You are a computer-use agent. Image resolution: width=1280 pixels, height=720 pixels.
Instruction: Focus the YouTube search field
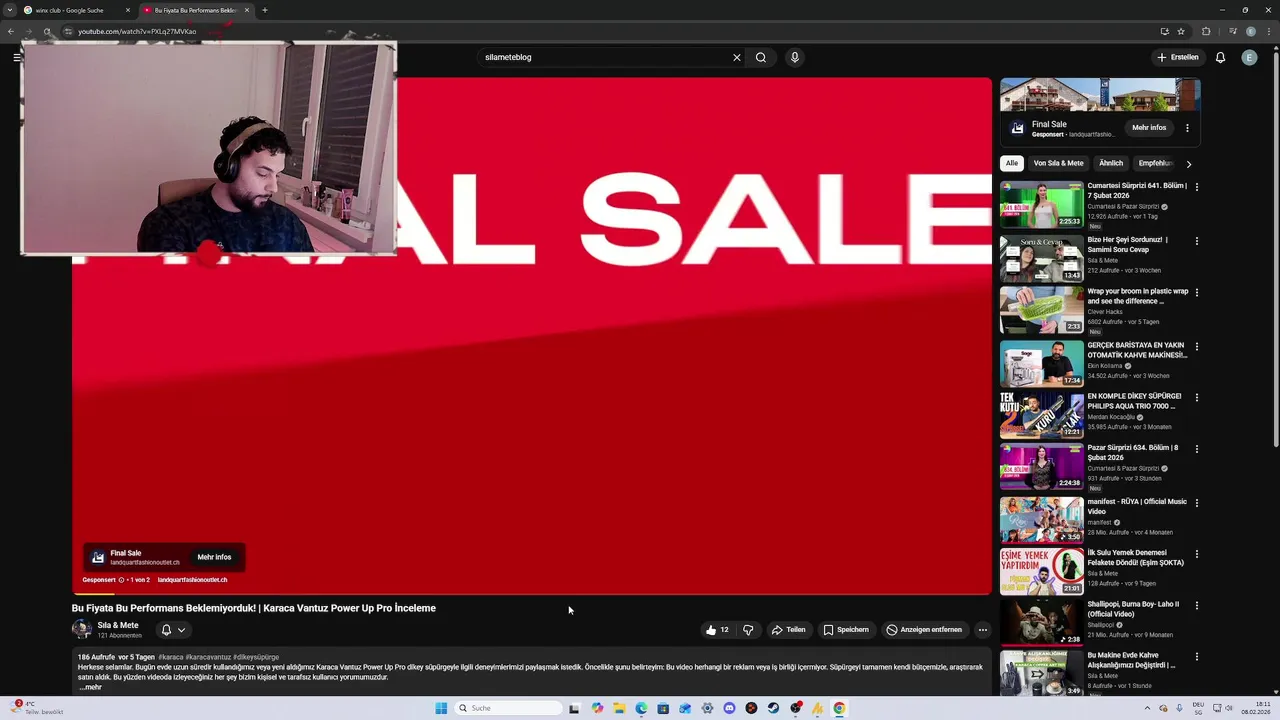point(605,57)
